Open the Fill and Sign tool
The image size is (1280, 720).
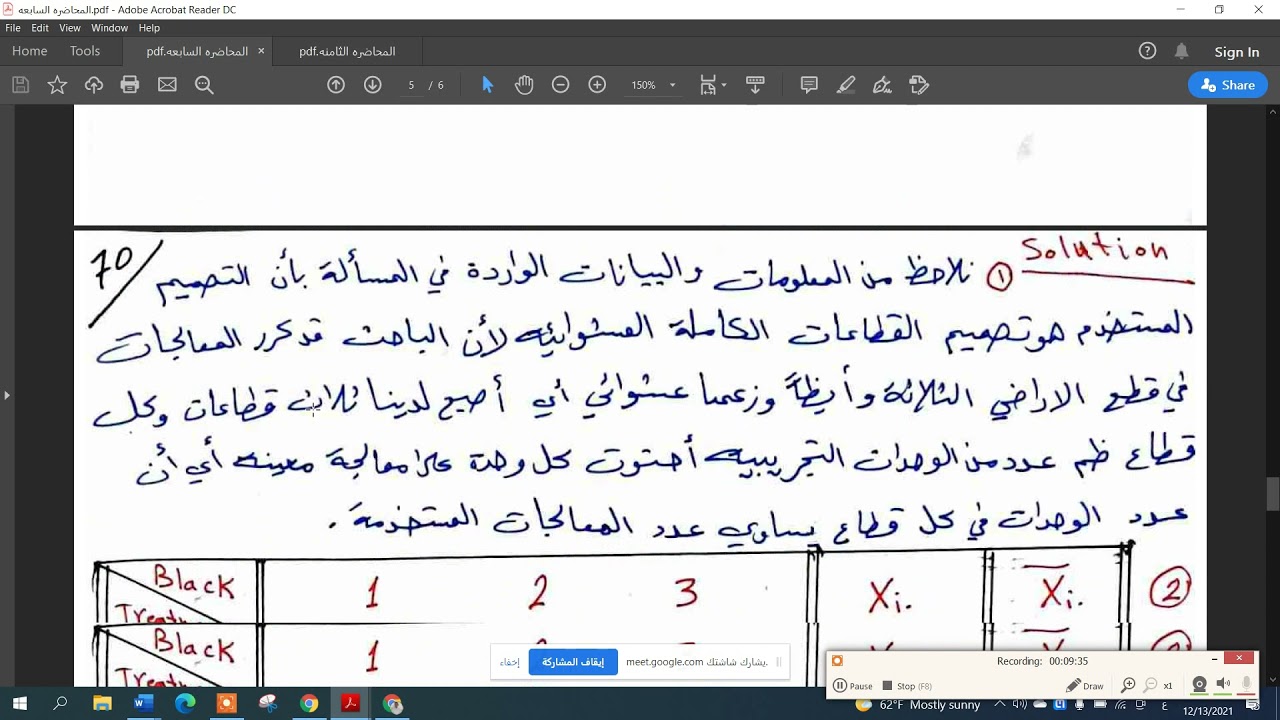882,85
